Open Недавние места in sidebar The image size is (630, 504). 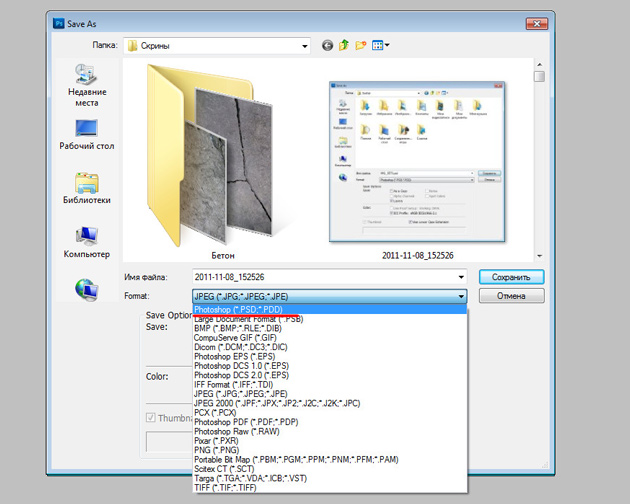click(87, 85)
